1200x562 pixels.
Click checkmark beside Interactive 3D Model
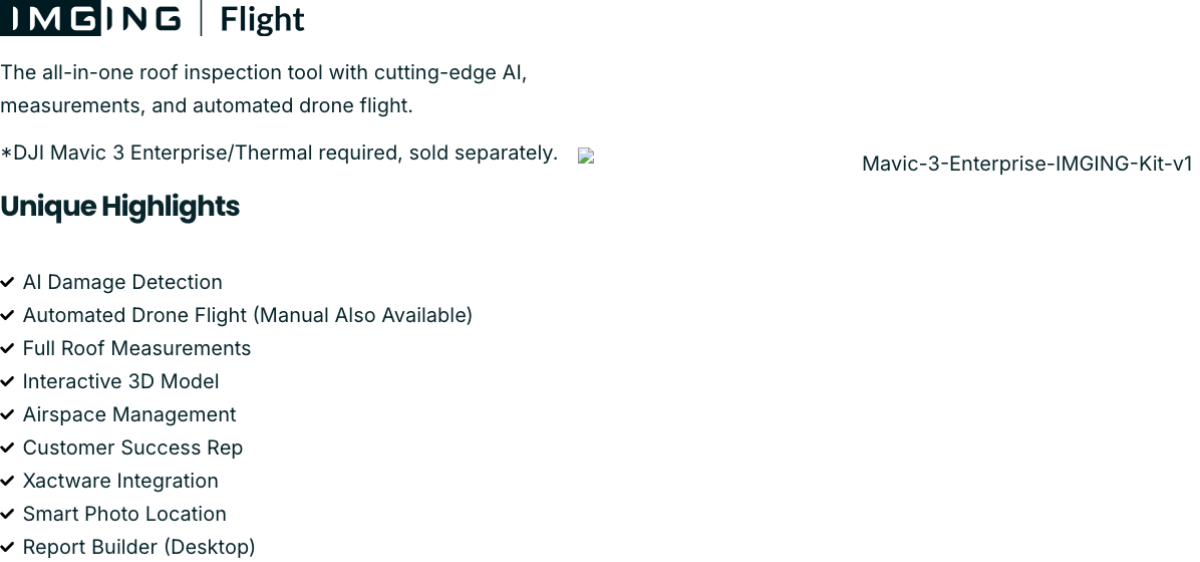pos(8,382)
